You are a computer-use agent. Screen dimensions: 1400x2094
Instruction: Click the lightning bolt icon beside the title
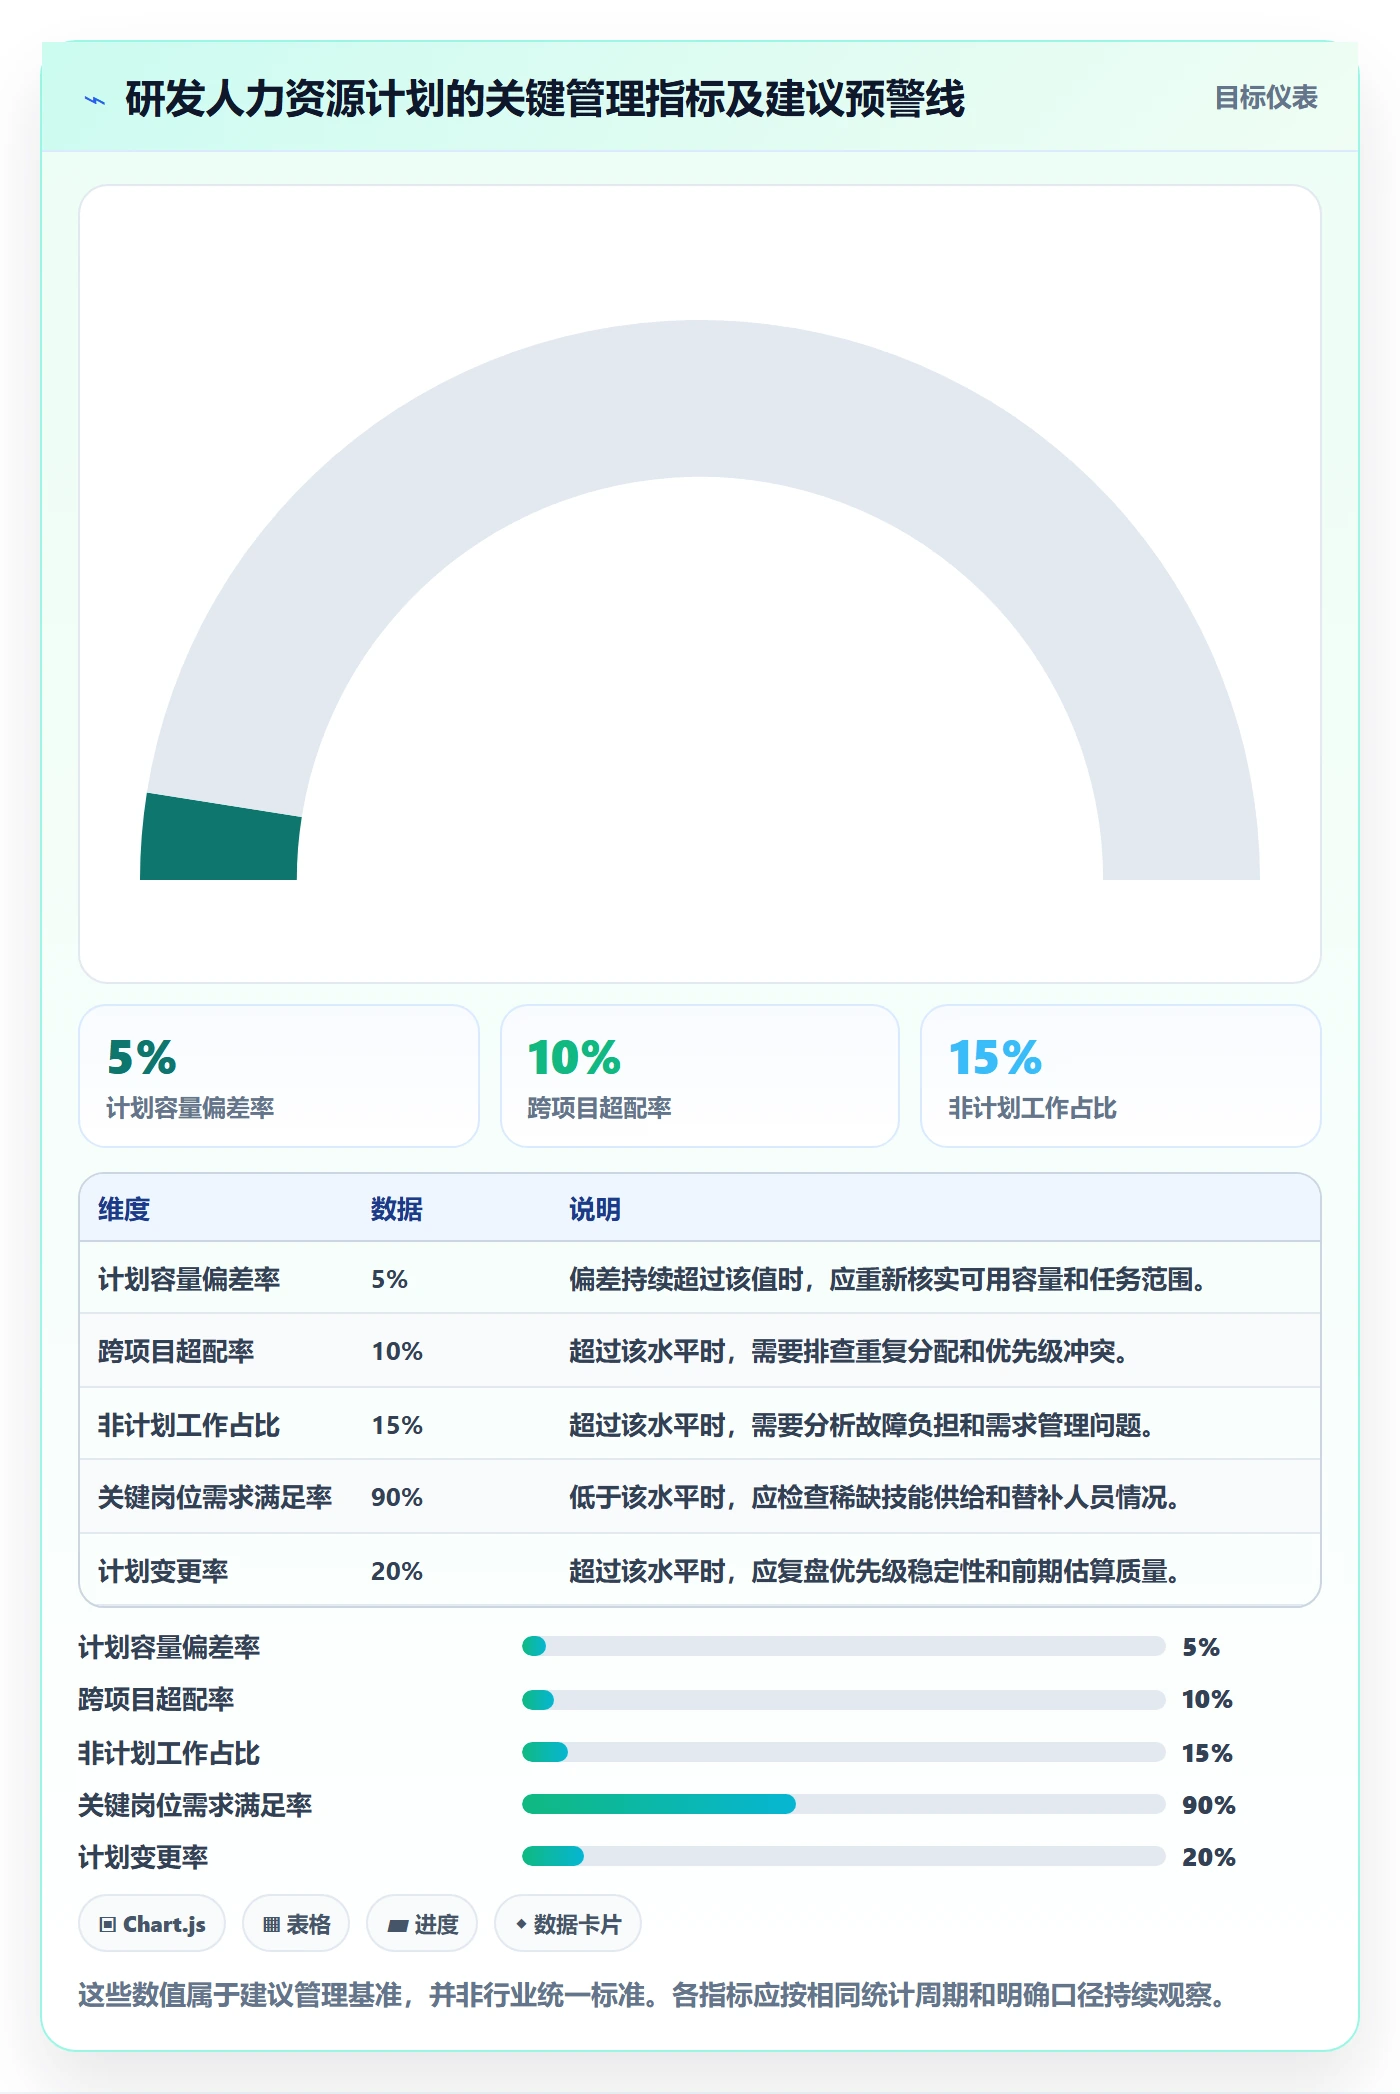pyautogui.click(x=95, y=100)
